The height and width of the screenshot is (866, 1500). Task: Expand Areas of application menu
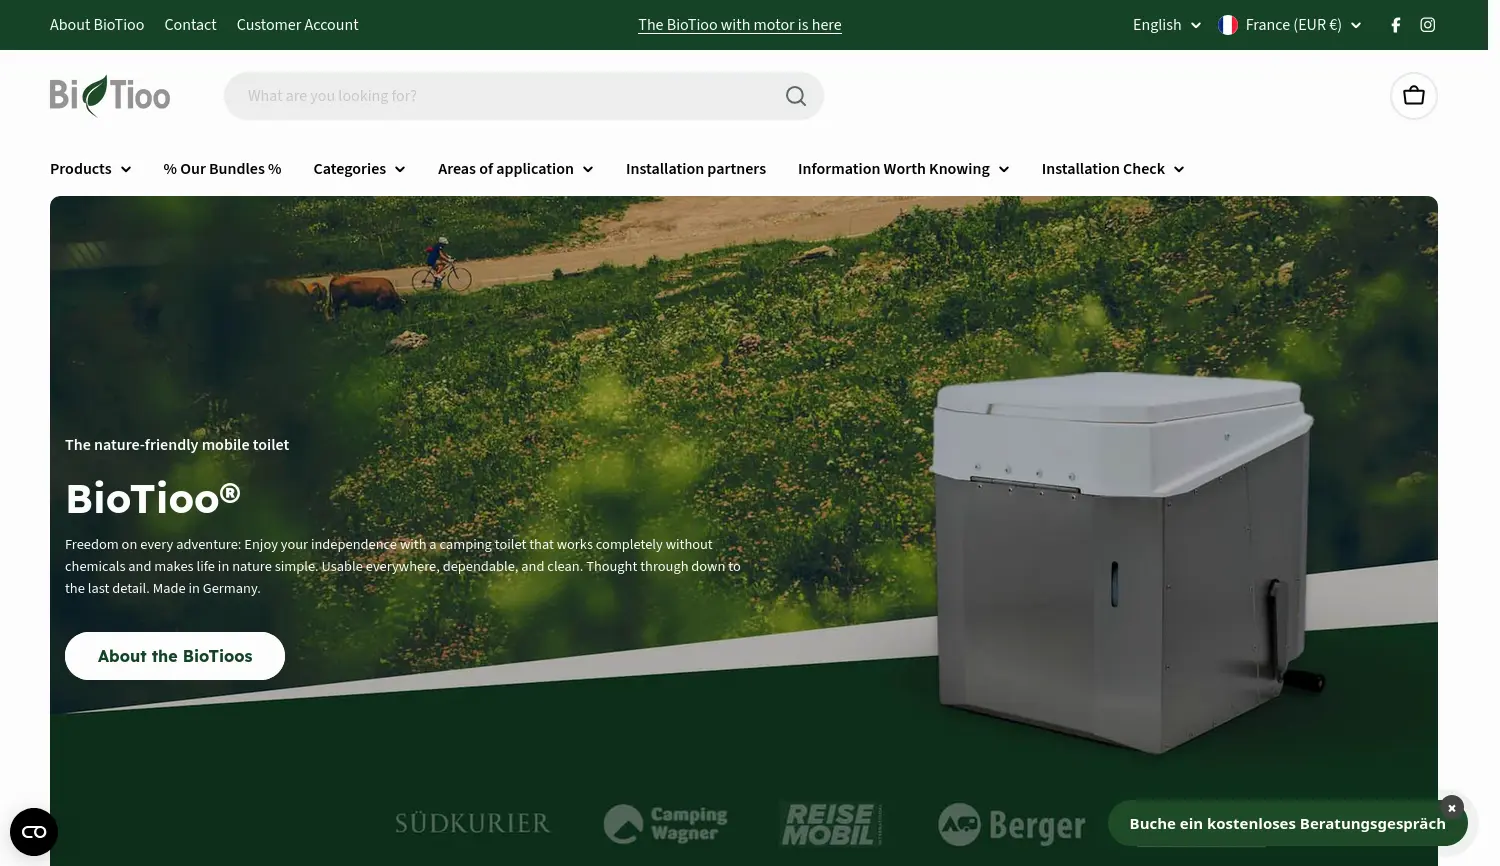(516, 169)
